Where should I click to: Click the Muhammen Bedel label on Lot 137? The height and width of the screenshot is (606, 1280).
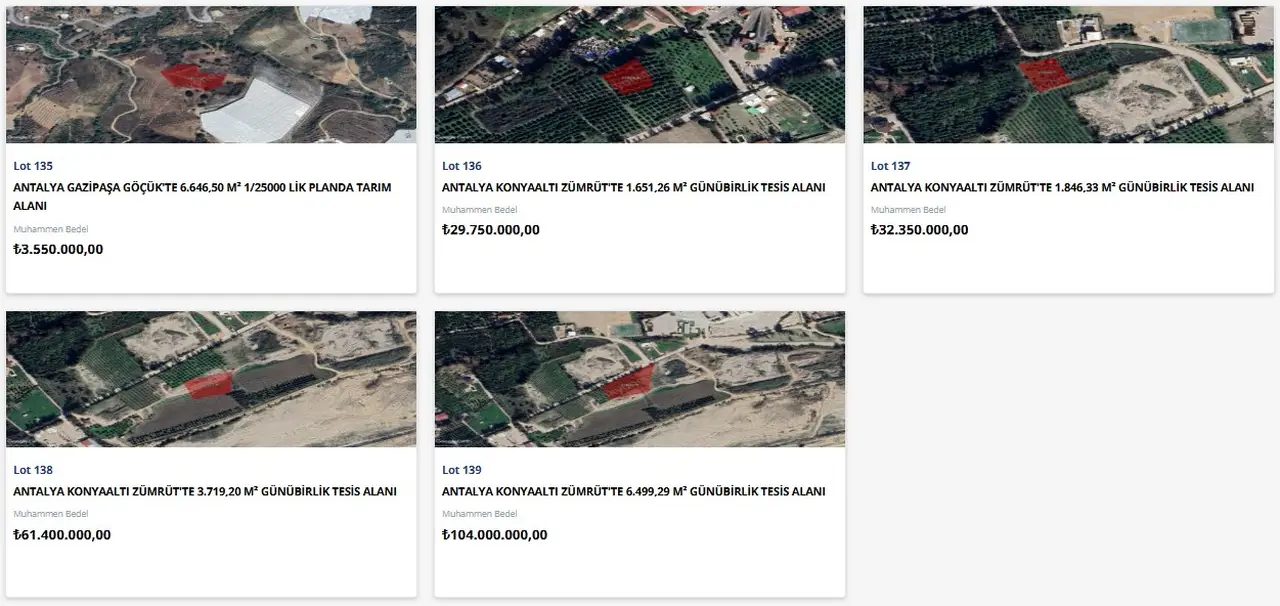[908, 209]
